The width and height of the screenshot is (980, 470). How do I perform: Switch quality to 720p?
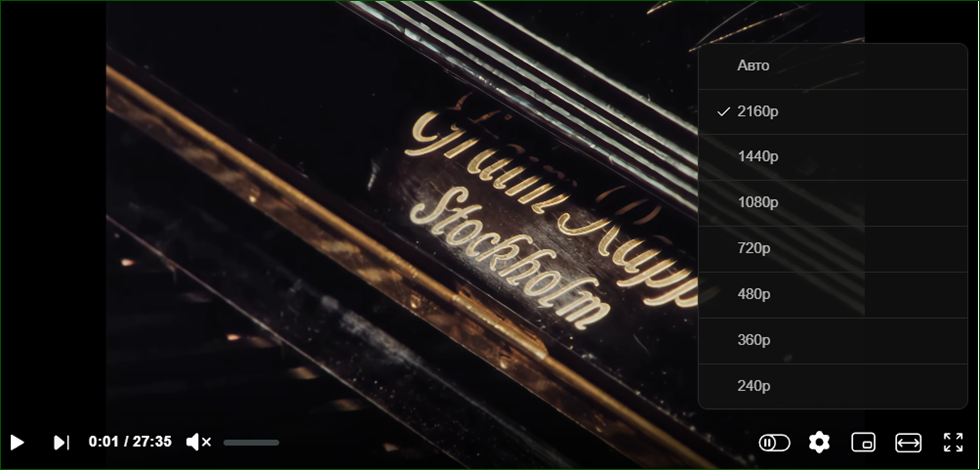pos(832,249)
